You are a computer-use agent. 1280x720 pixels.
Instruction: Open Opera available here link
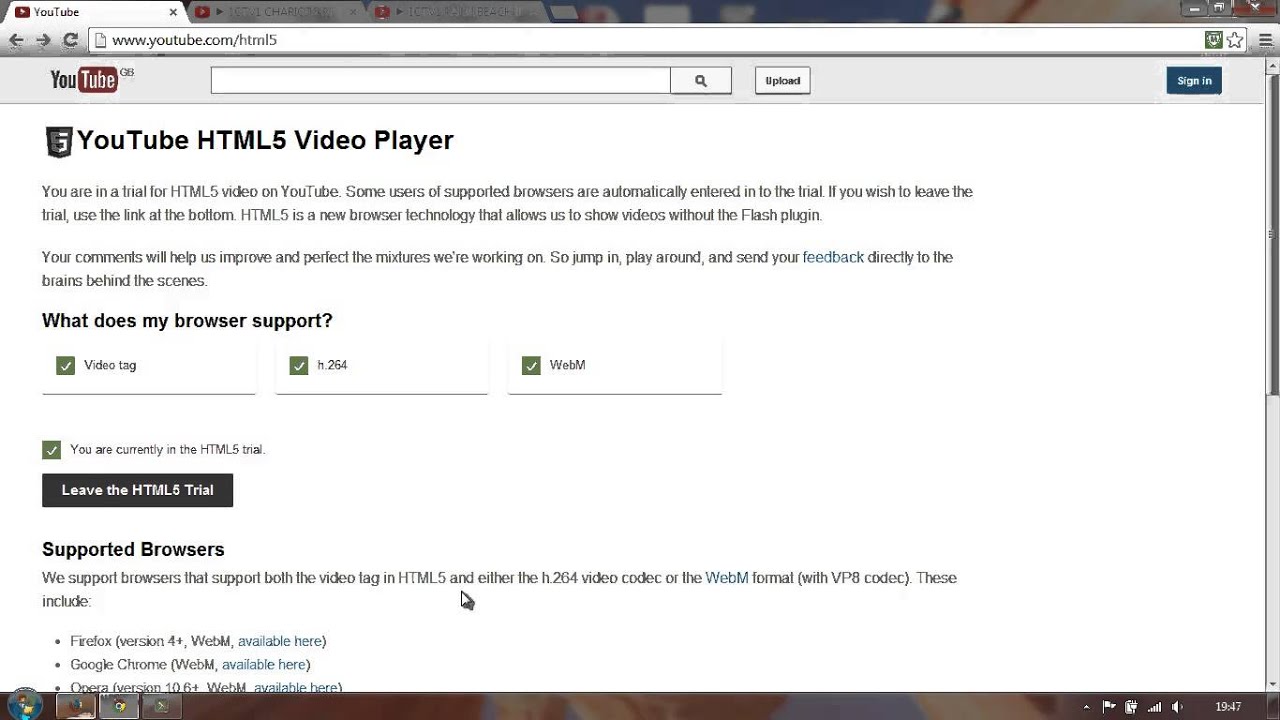click(296, 688)
